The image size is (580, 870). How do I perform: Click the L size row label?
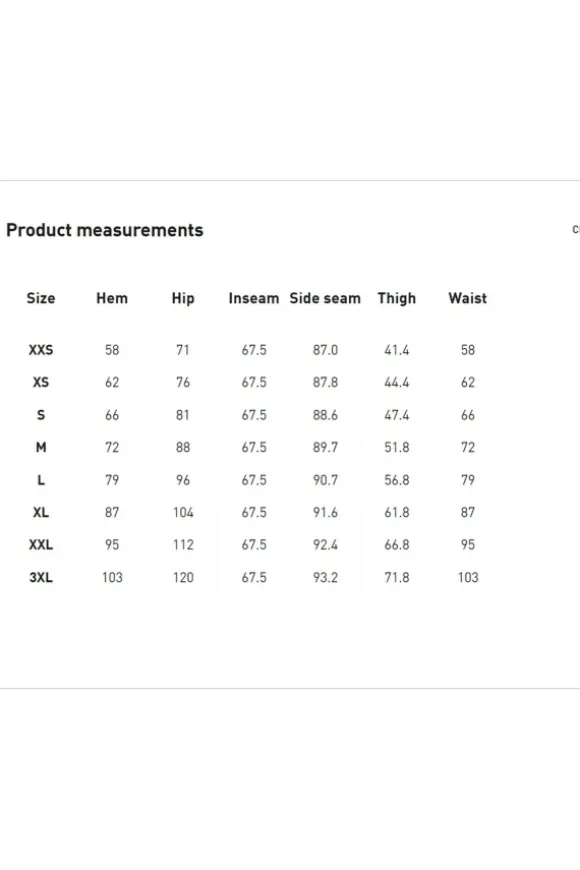coord(41,480)
